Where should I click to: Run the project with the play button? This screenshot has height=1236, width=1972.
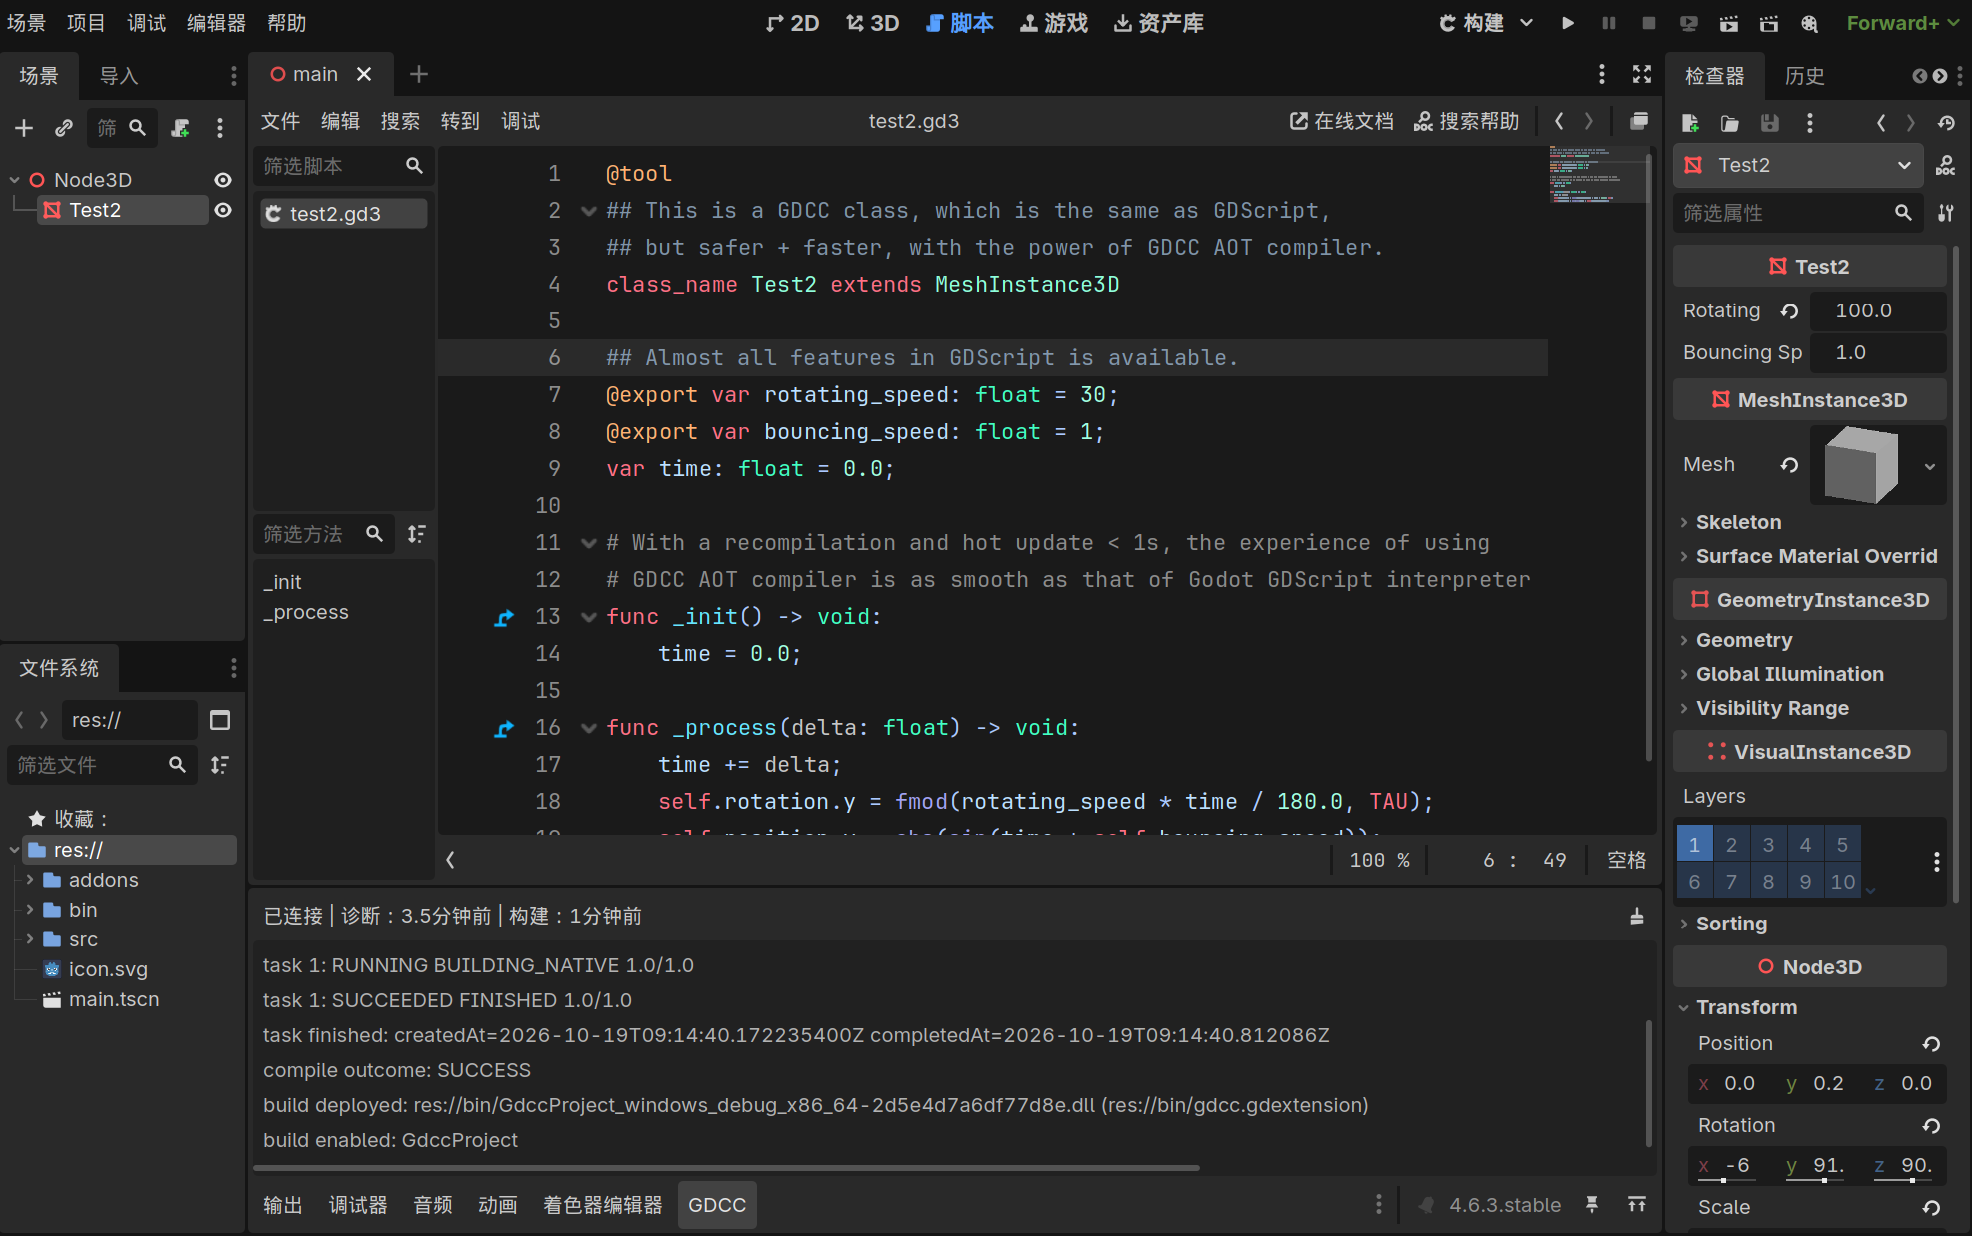[x=1567, y=23]
